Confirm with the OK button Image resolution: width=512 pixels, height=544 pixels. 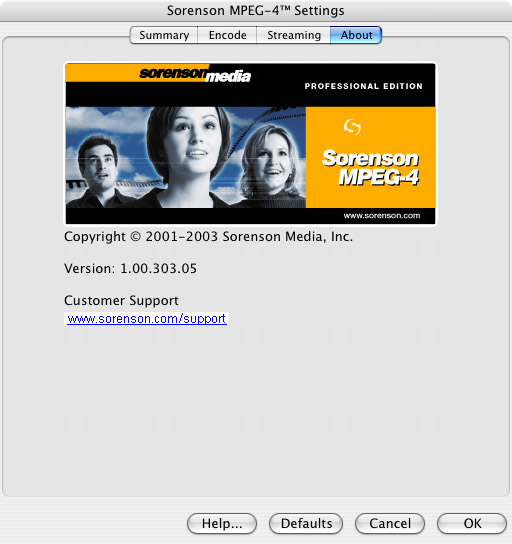point(472,524)
